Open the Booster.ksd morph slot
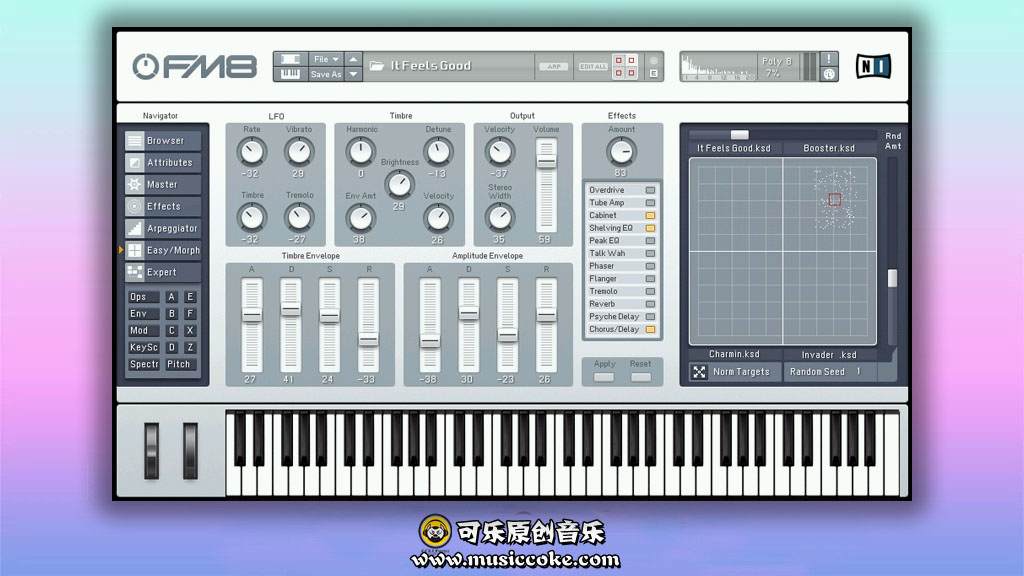The width and height of the screenshot is (1024, 576). click(829, 148)
